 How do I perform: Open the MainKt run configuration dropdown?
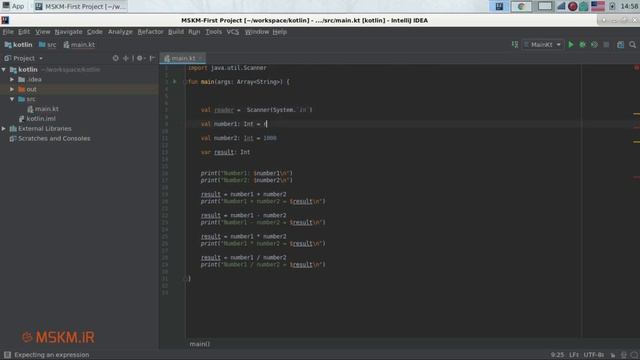[x=543, y=44]
